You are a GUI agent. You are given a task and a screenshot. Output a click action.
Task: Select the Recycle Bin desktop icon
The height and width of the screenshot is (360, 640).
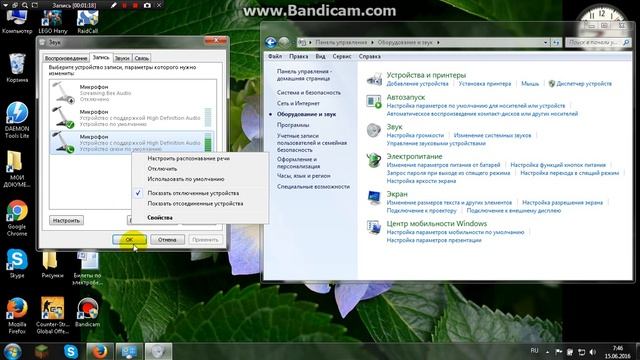(x=17, y=67)
